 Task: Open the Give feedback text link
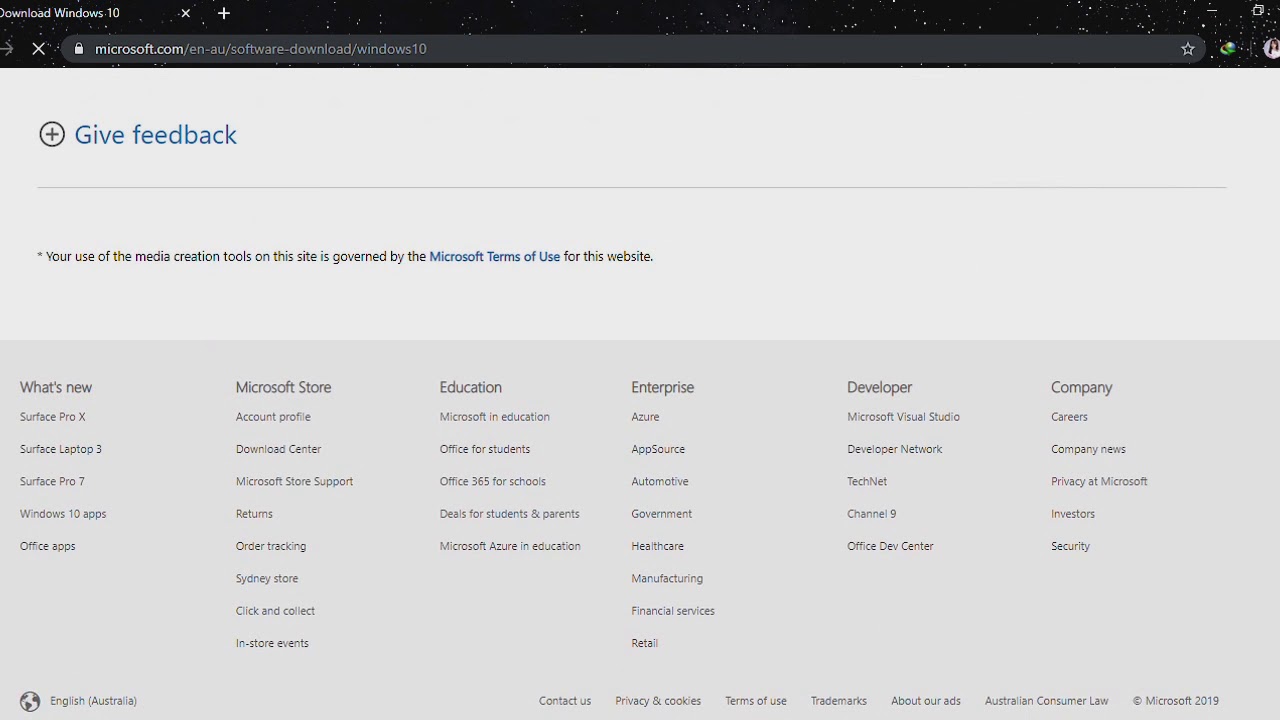[x=155, y=135]
